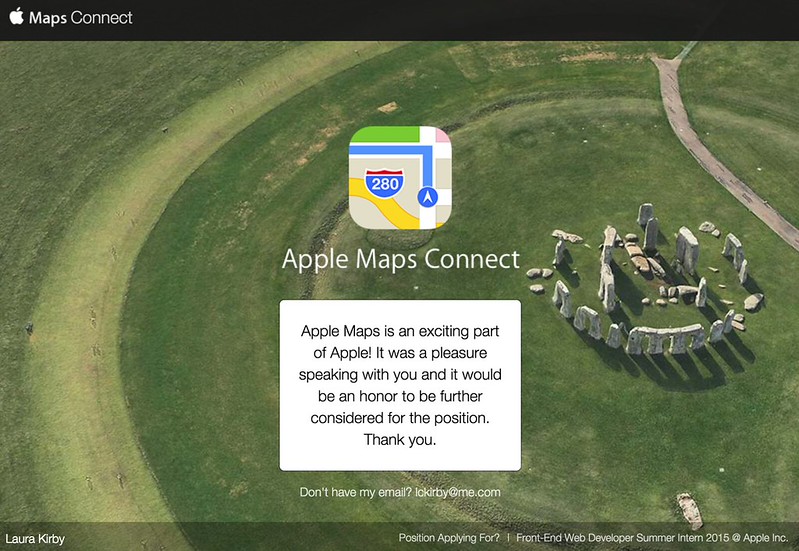Viewport: 799px width, 551px height.
Task: Click the white thank-you message card
Action: (x=400, y=385)
